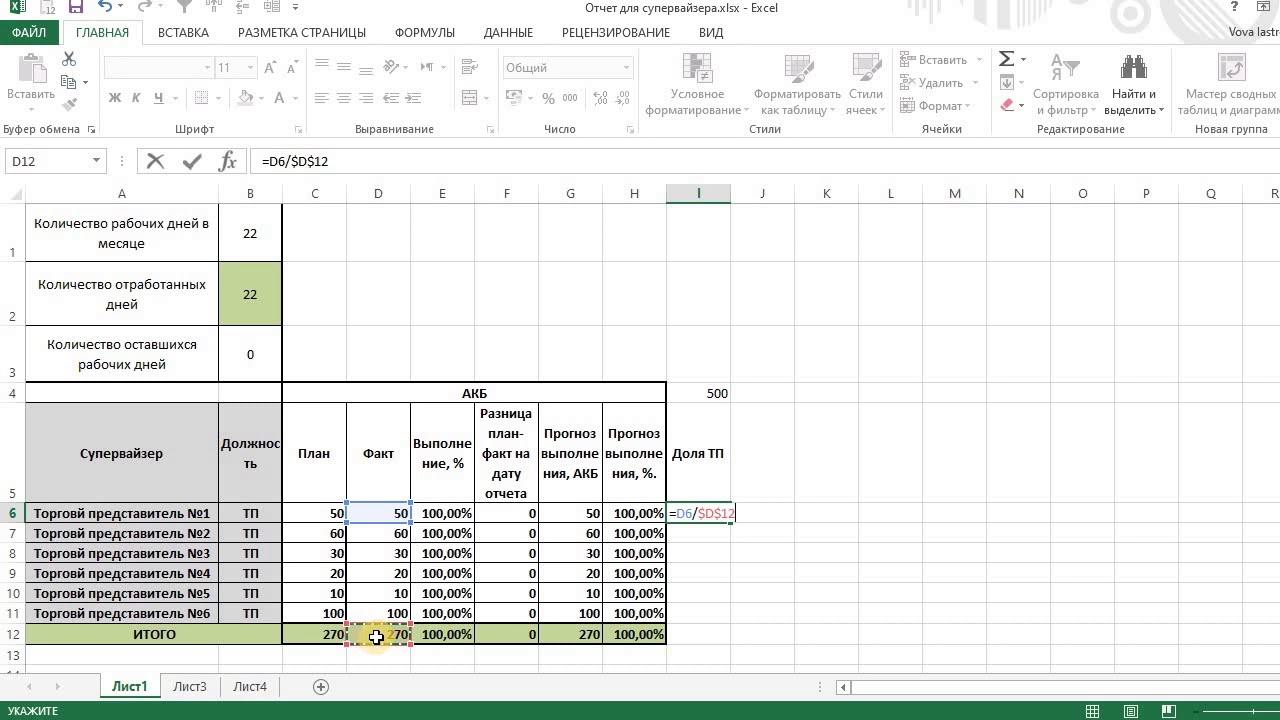1280x720 pixels.
Task: Confirm formula entry with checkmark
Action: (x=191, y=161)
